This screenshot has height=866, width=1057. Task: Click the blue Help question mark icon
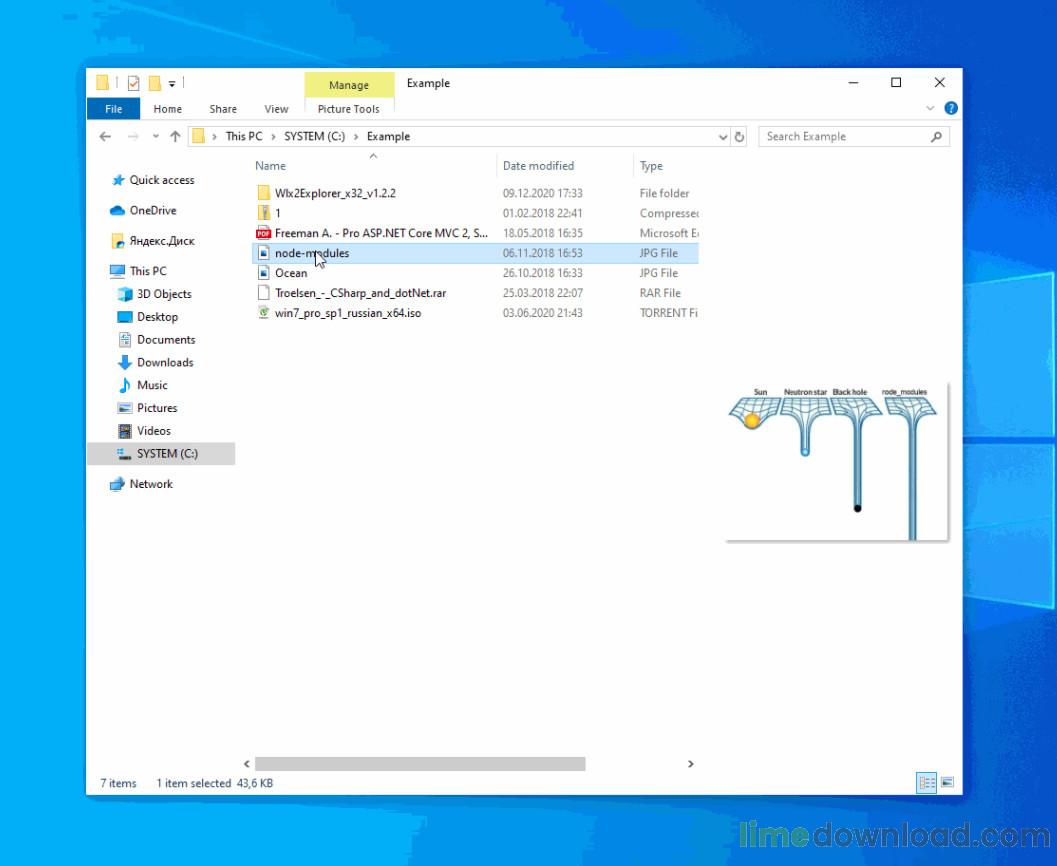(950, 108)
